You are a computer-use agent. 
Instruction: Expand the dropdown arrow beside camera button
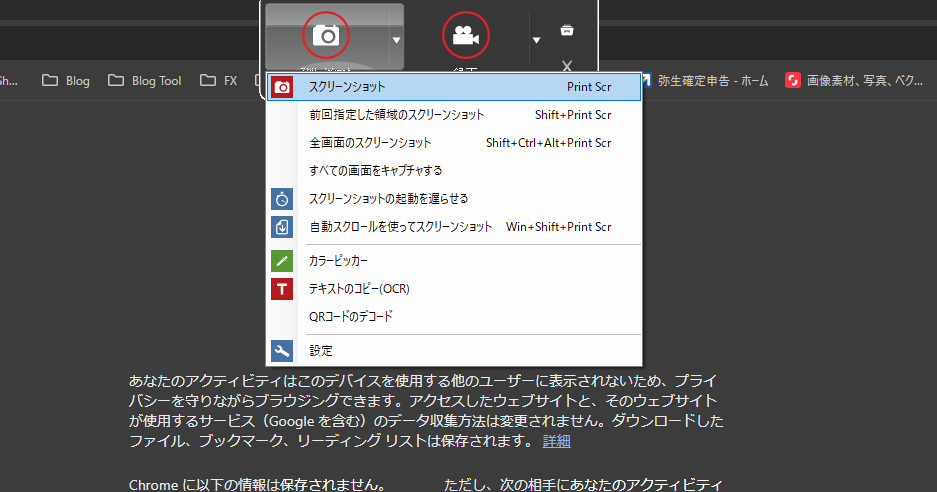397,40
